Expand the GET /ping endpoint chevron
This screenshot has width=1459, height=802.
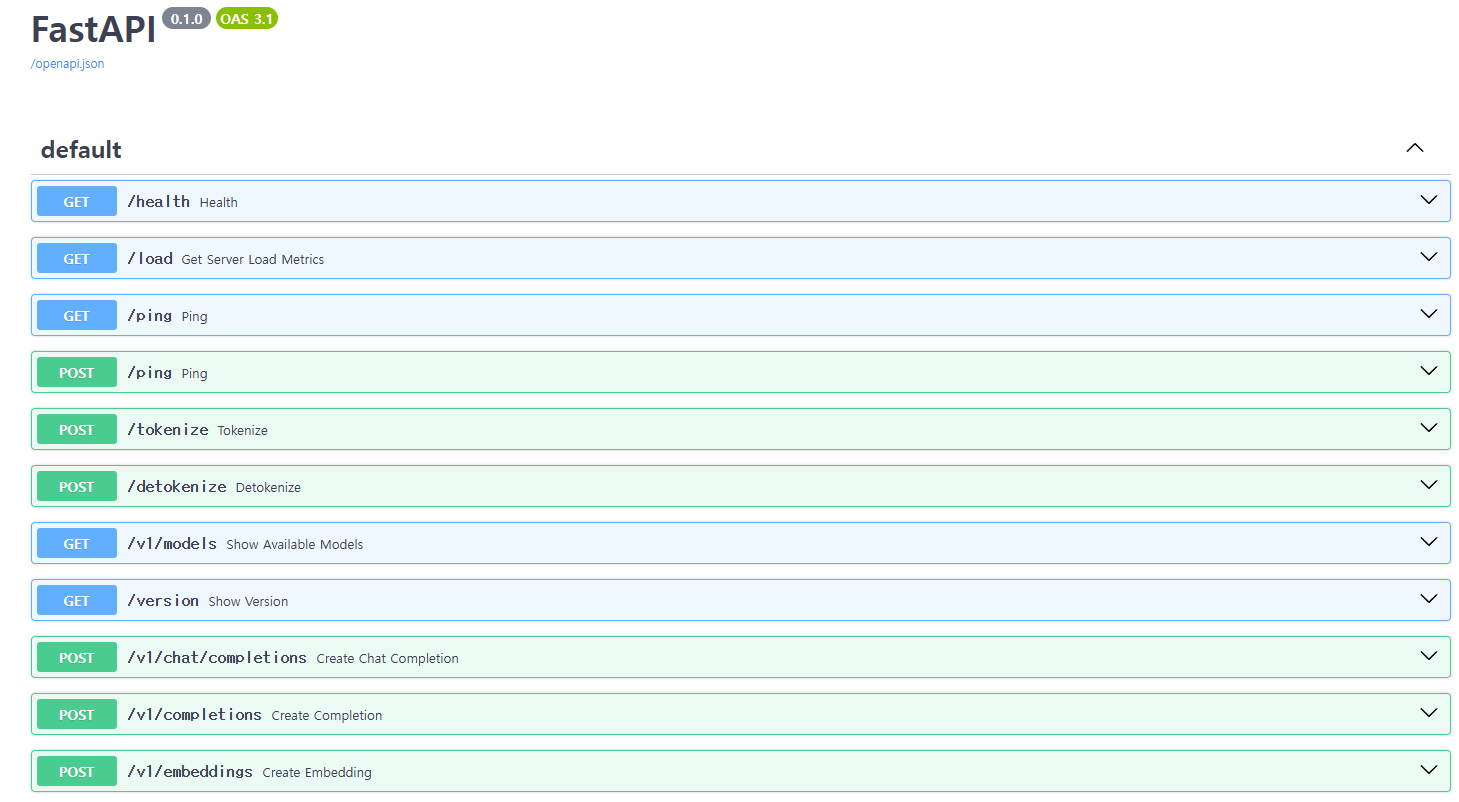tap(1429, 314)
